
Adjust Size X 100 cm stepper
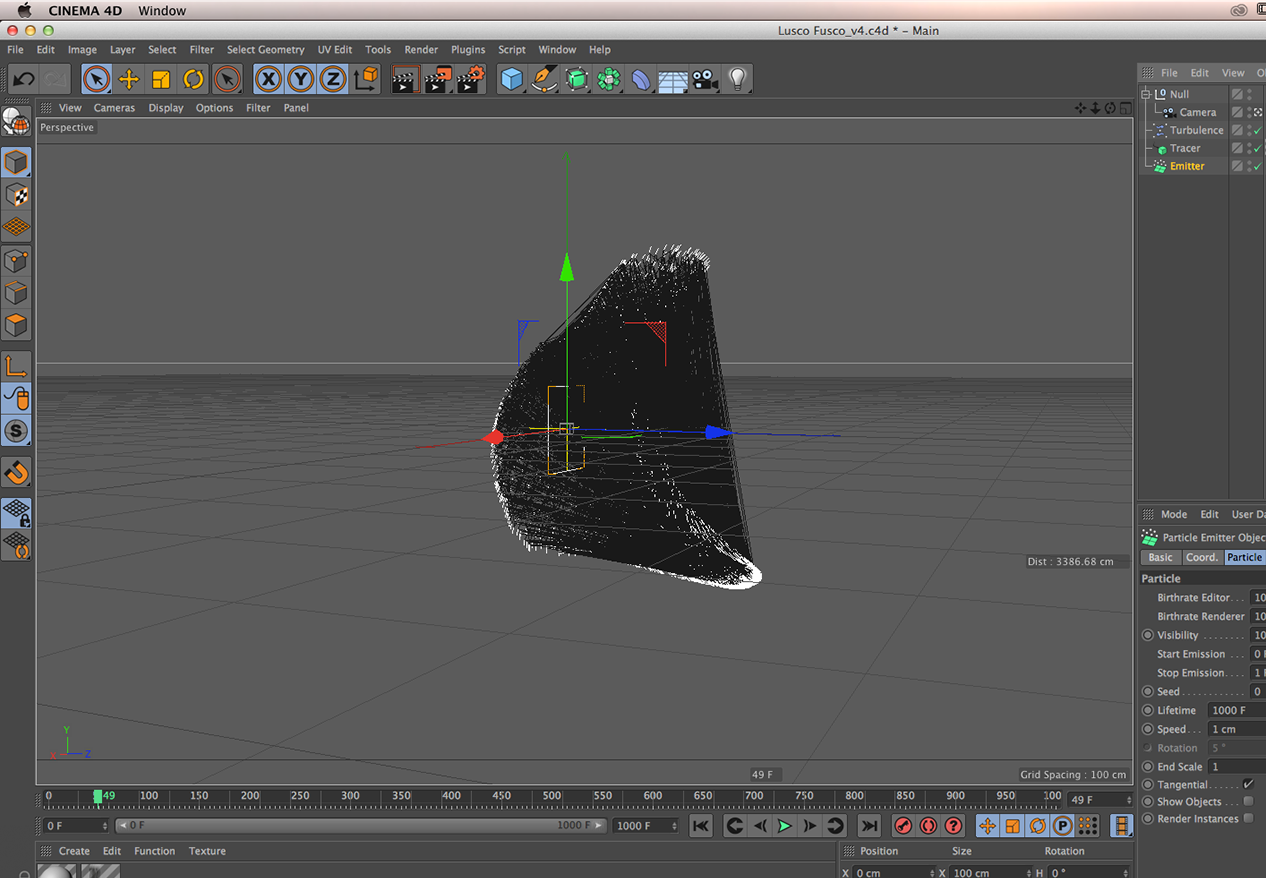pyautogui.click(x=1027, y=873)
